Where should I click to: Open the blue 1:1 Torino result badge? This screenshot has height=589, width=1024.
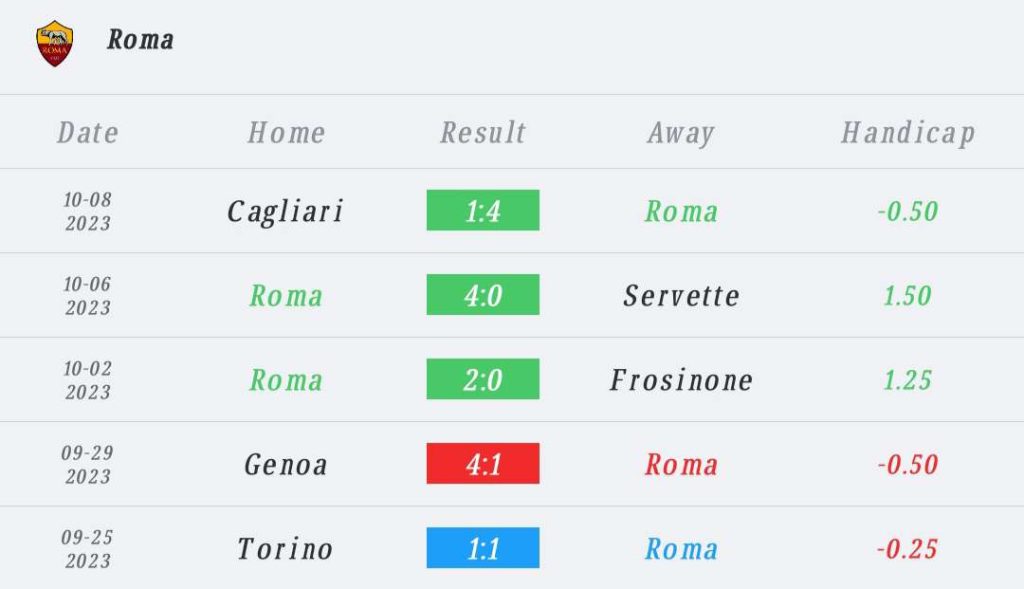click(x=483, y=548)
